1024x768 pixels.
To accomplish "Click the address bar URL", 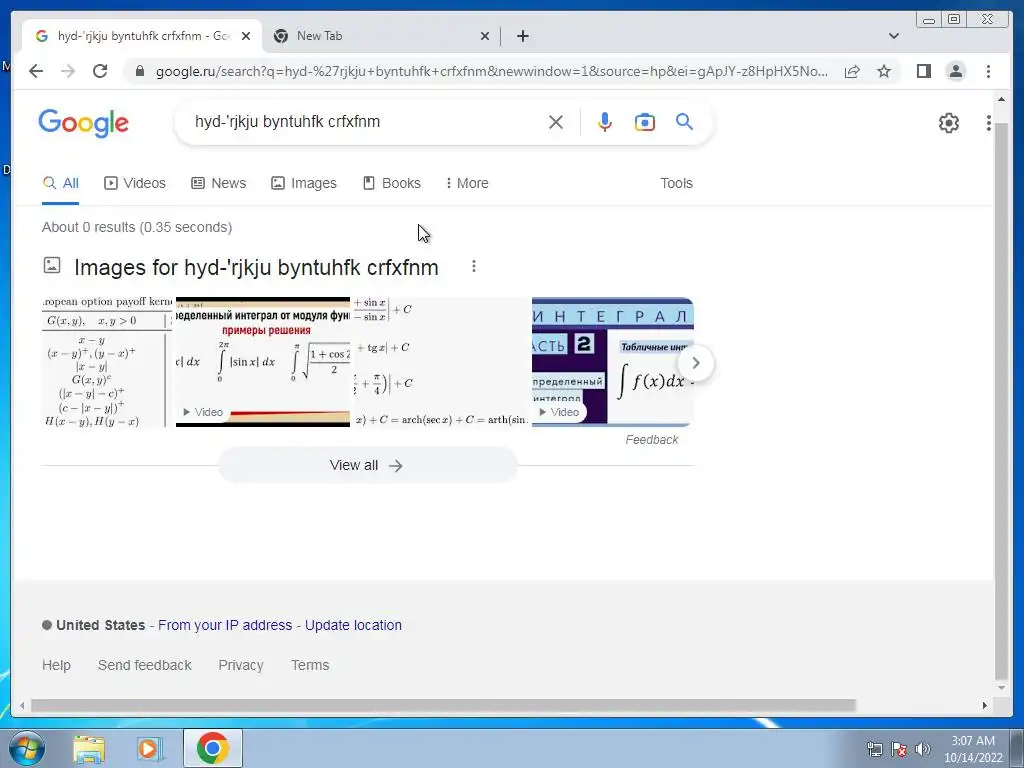I will pyautogui.click(x=491, y=71).
